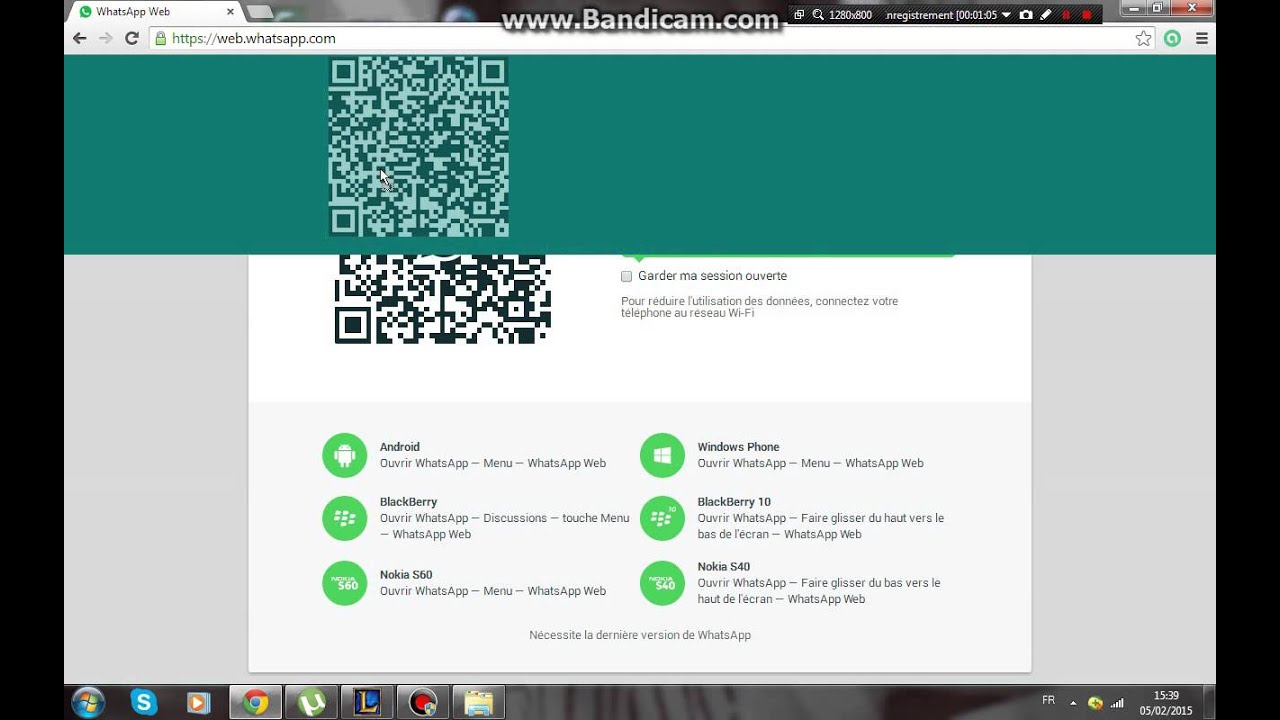
Task: Go back with the browser back arrow
Action: (x=80, y=38)
